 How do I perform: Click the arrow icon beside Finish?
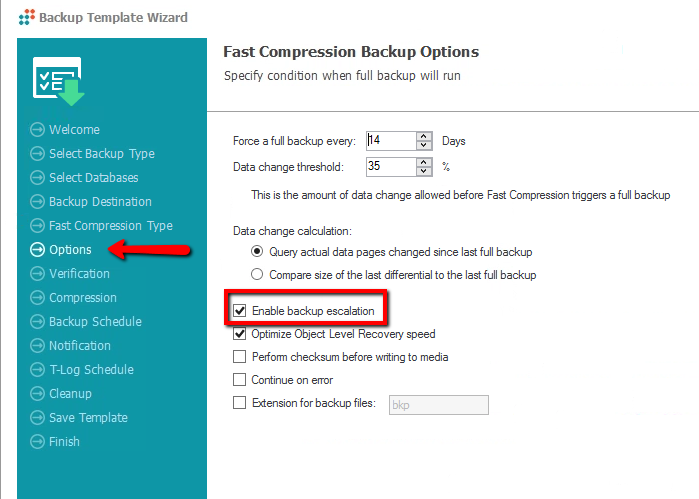(x=38, y=442)
